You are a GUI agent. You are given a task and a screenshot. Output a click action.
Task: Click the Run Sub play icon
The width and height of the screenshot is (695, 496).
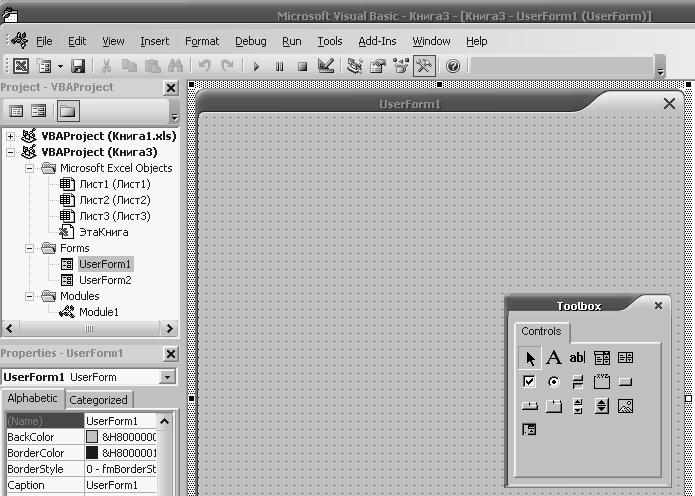coord(256,66)
